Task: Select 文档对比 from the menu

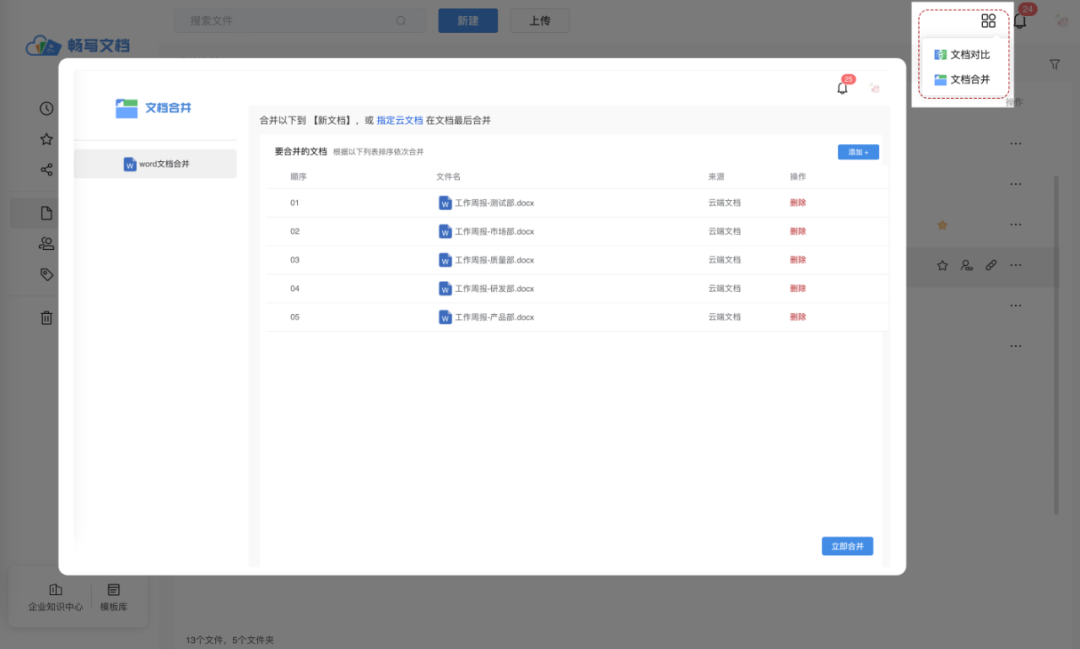Action: tap(962, 54)
